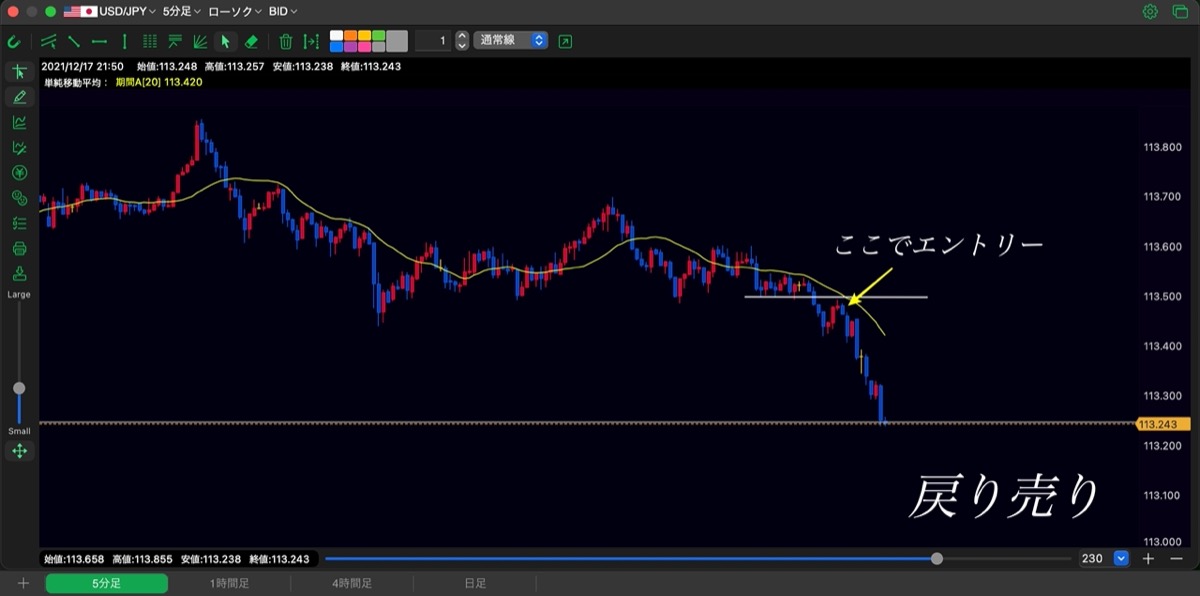Click the trash delete icon

[286, 41]
